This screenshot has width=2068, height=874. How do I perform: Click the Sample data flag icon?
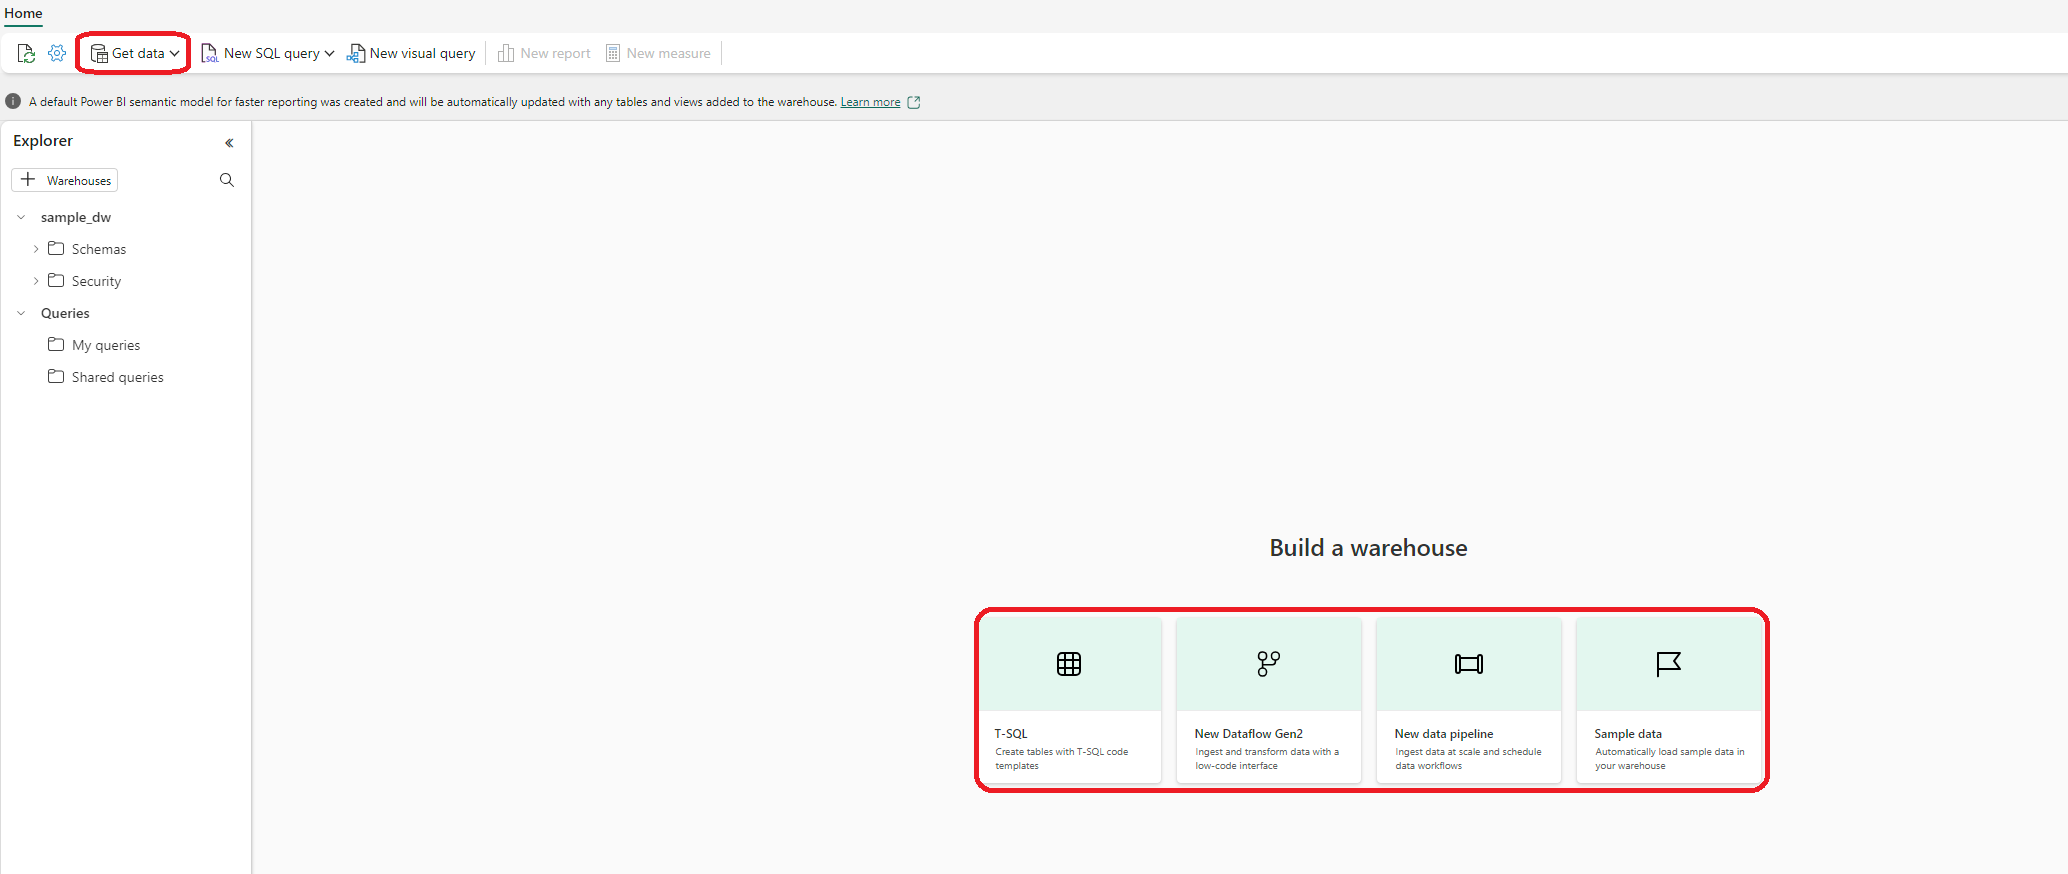click(x=1668, y=664)
